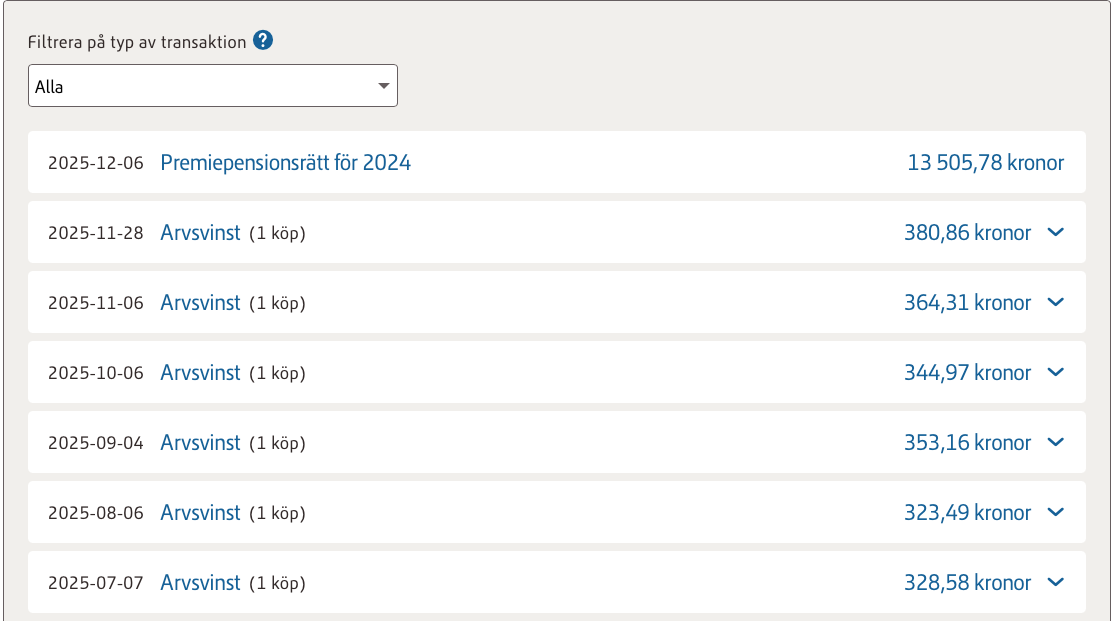The image size is (1114, 621).
Task: Click Arvsvinst link dated 2025-09-04
Action: 200,443
